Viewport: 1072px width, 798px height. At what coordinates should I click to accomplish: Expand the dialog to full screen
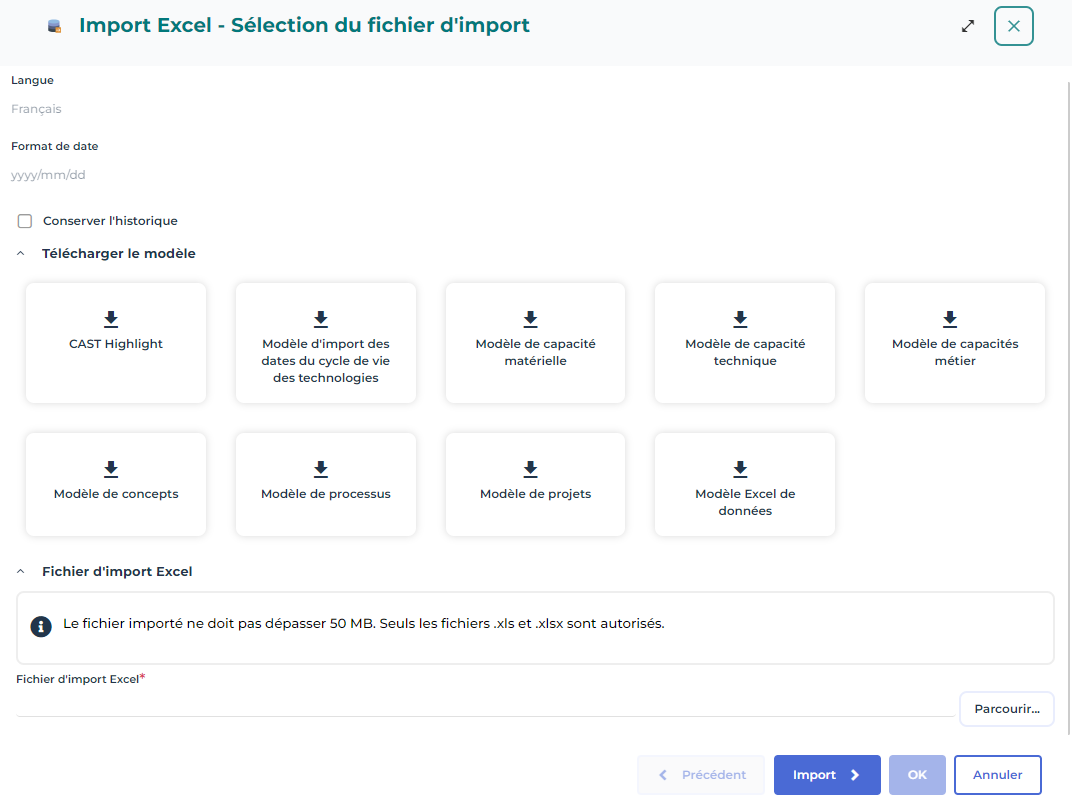967,26
